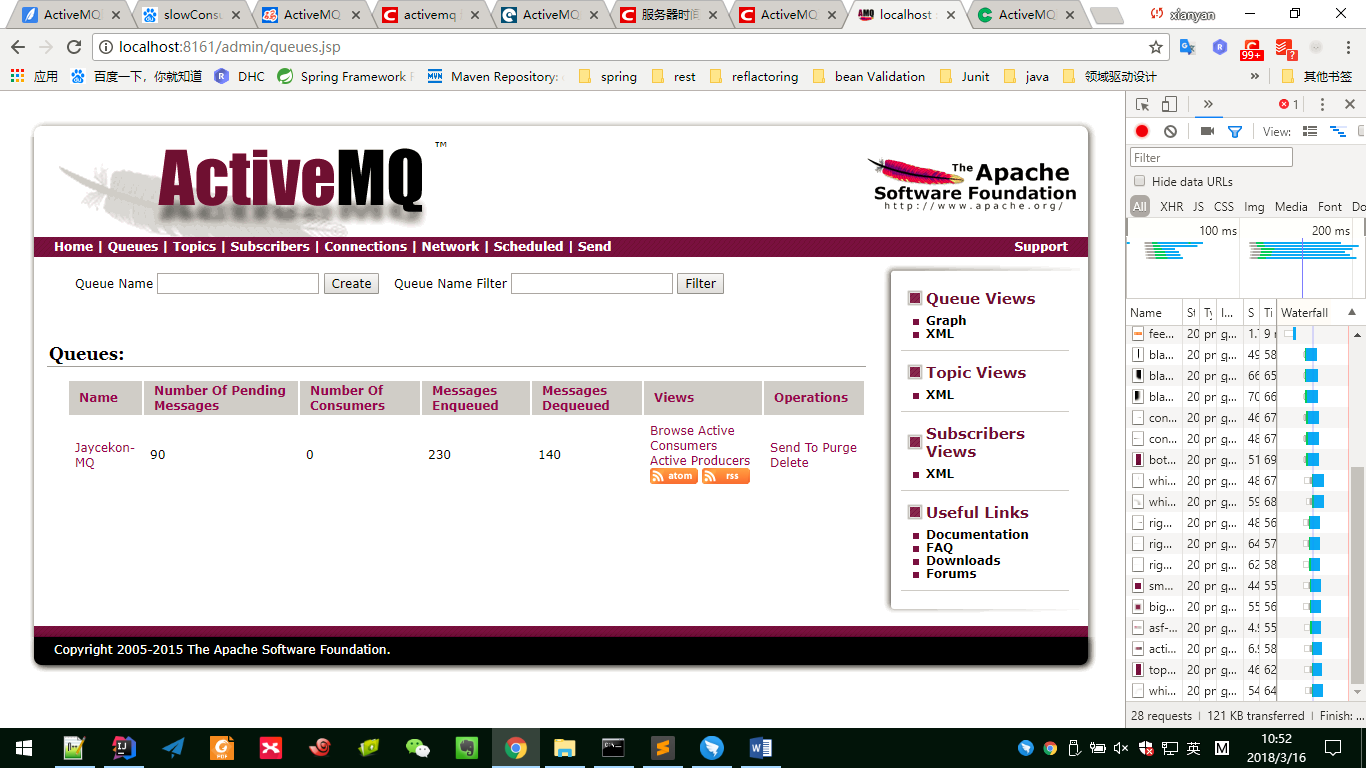Click the network timeline overview at 200 ms
The image size is (1366, 768).
pos(1330,231)
